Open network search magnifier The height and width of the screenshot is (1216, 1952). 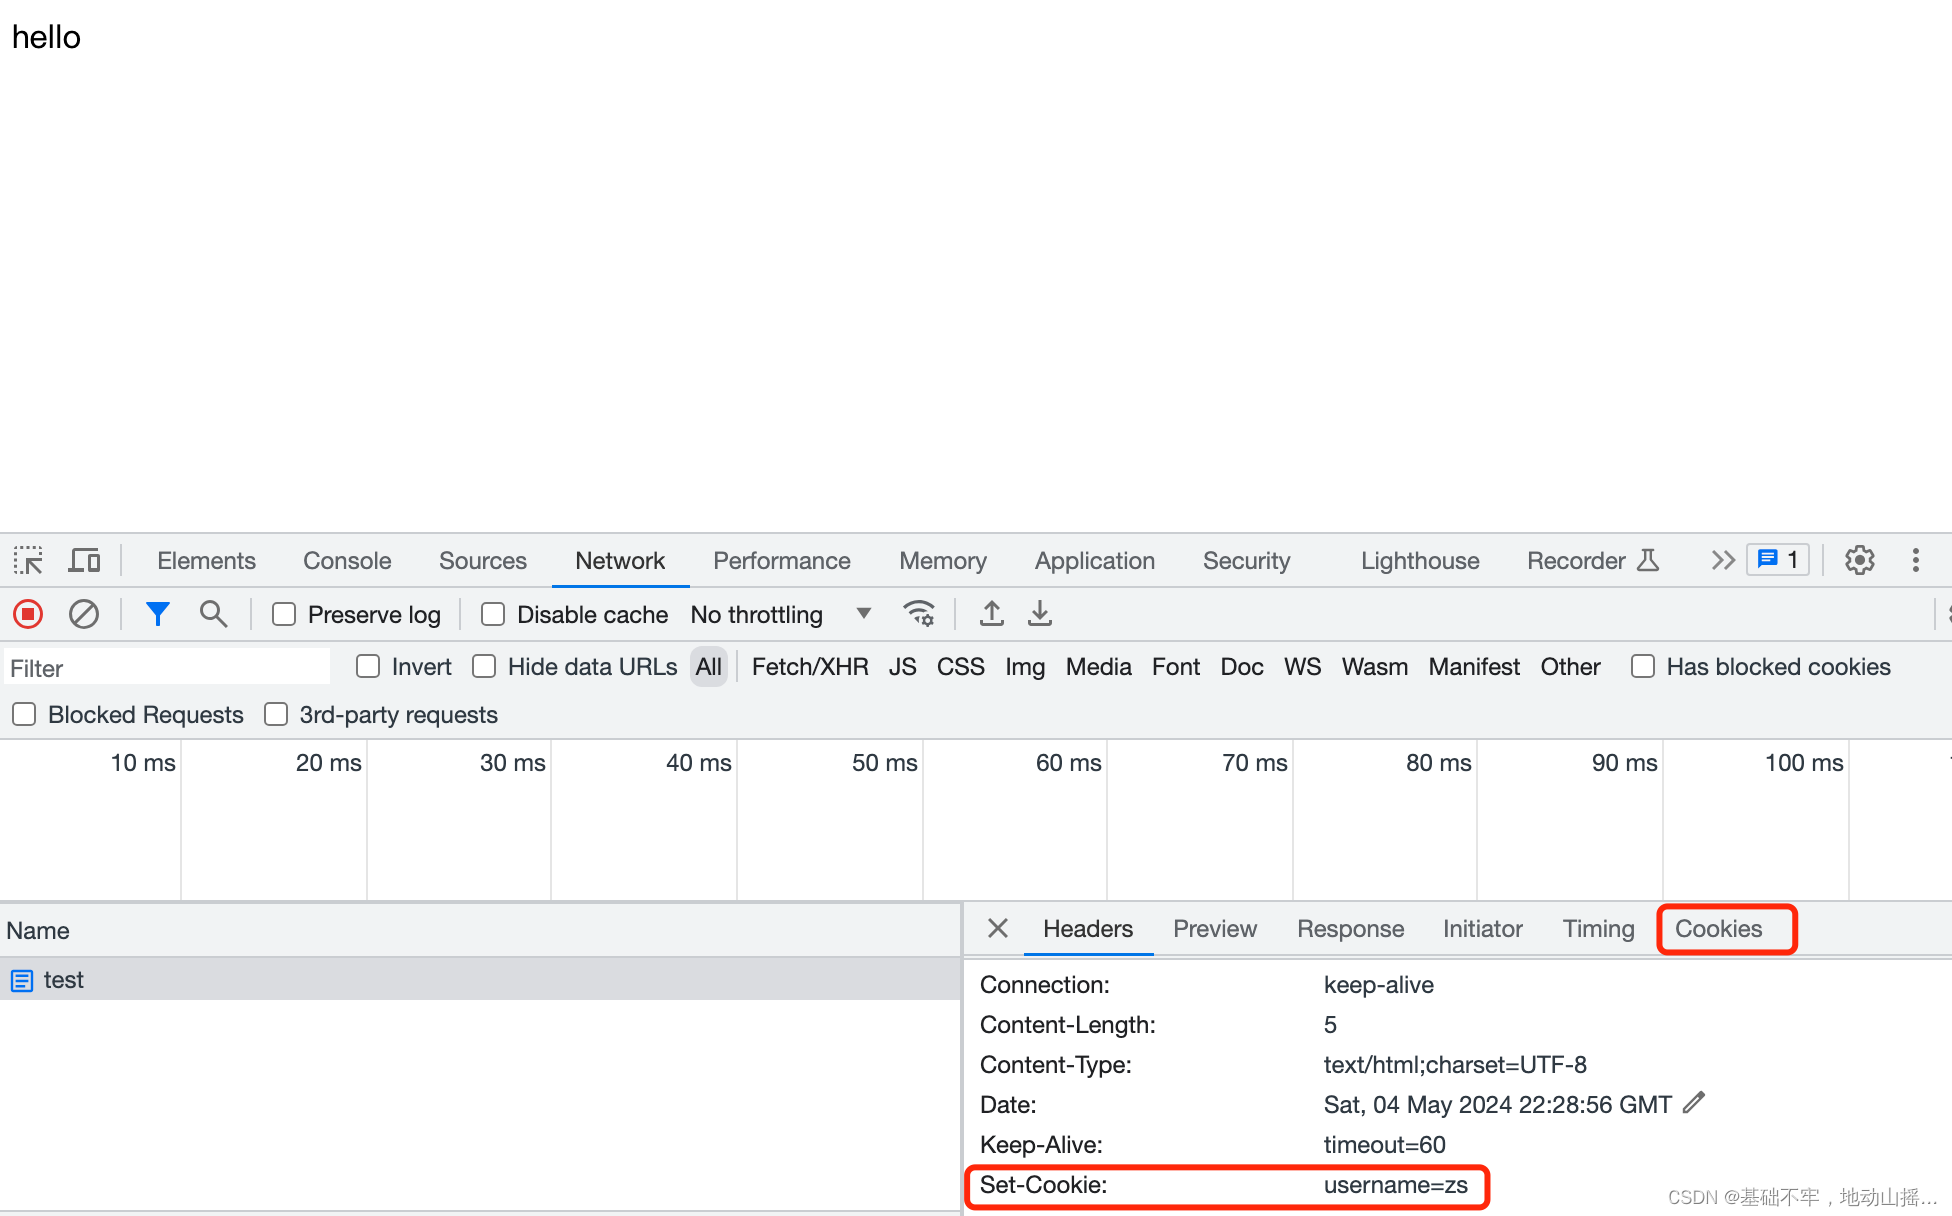coord(213,614)
